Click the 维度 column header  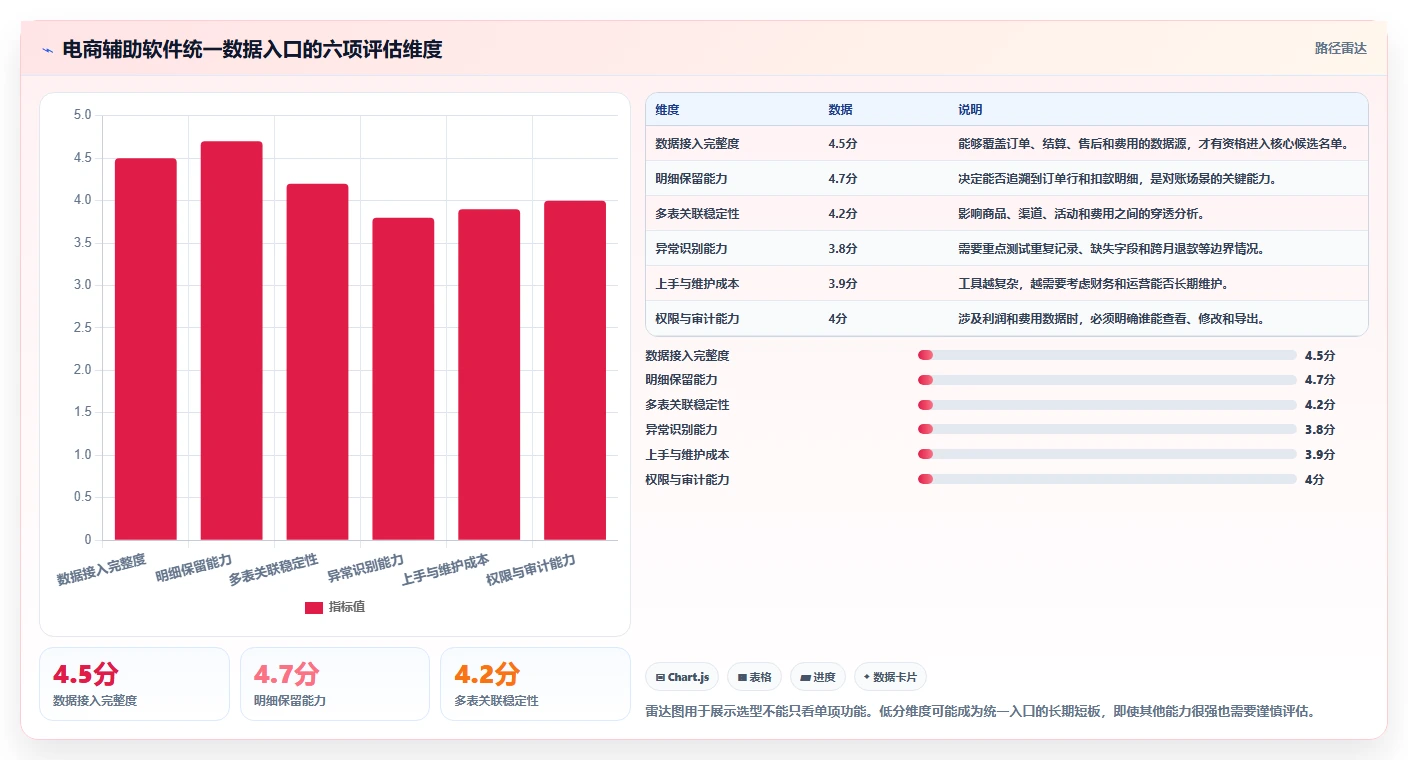pos(667,110)
